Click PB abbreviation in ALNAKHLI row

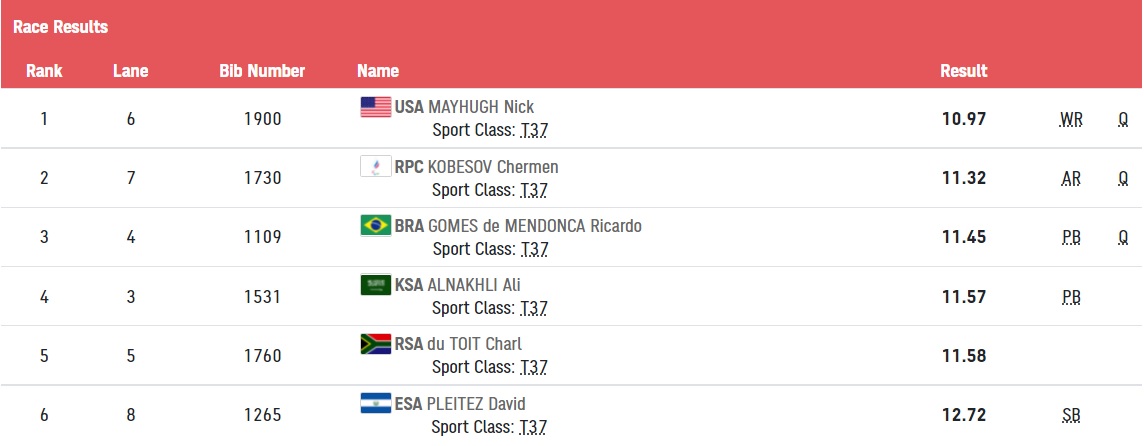pos(1071,298)
